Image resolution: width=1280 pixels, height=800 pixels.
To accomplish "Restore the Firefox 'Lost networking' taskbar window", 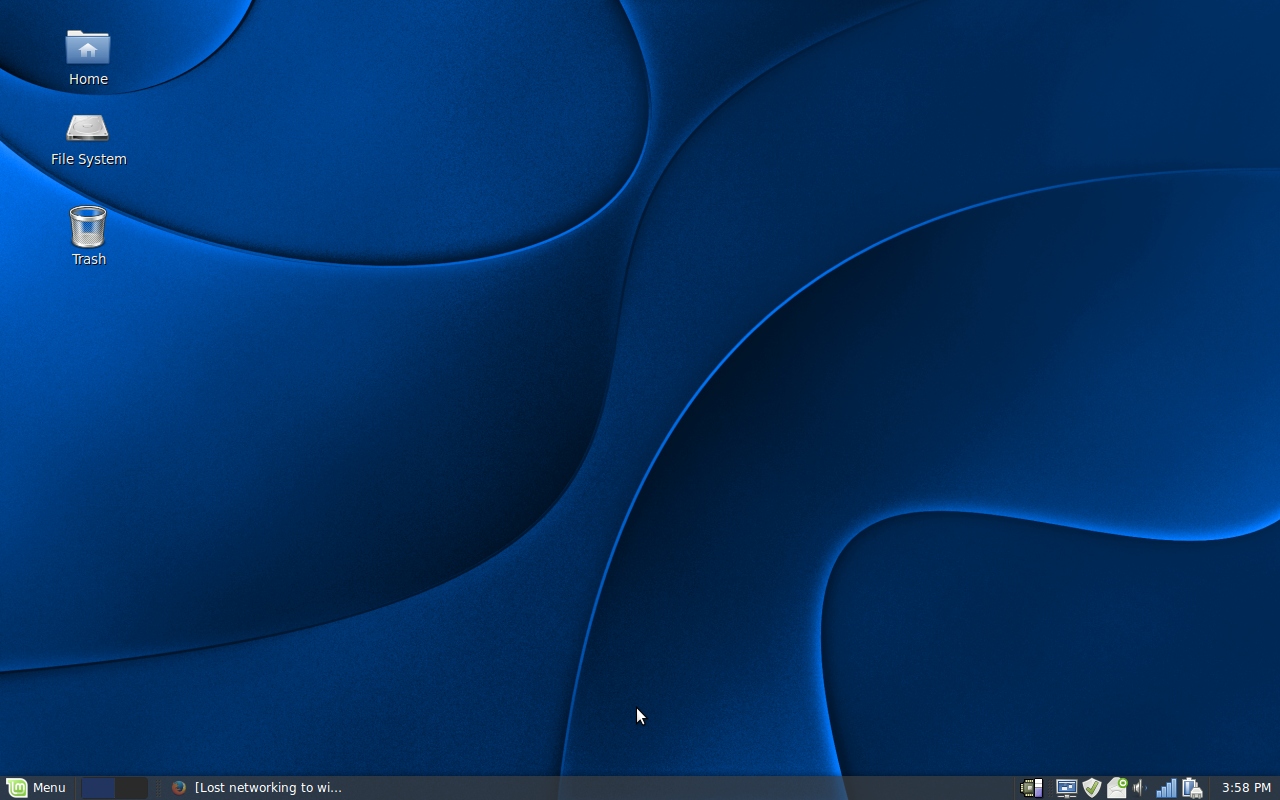I will [257, 788].
